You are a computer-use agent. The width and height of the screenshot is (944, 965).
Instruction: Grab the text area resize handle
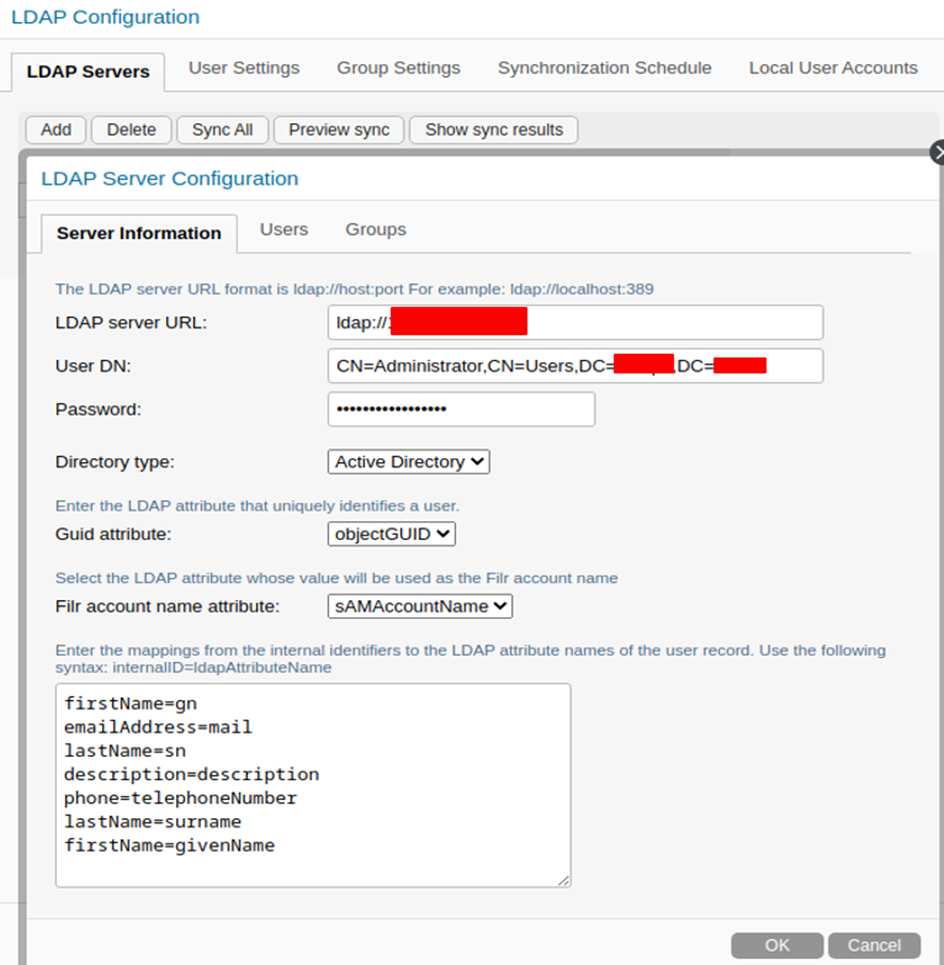[x=564, y=881]
